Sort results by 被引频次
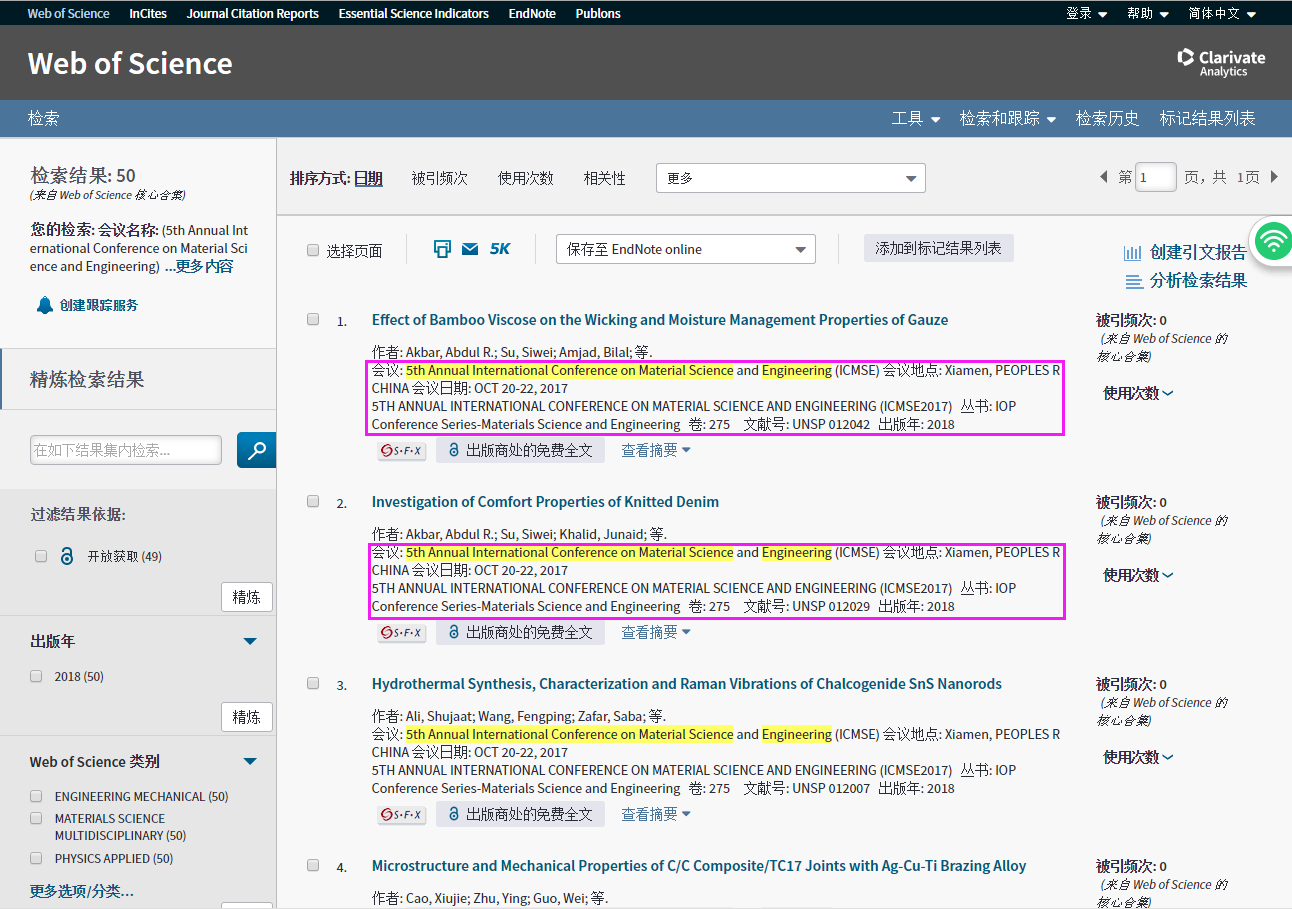The width and height of the screenshot is (1292, 909). point(440,178)
